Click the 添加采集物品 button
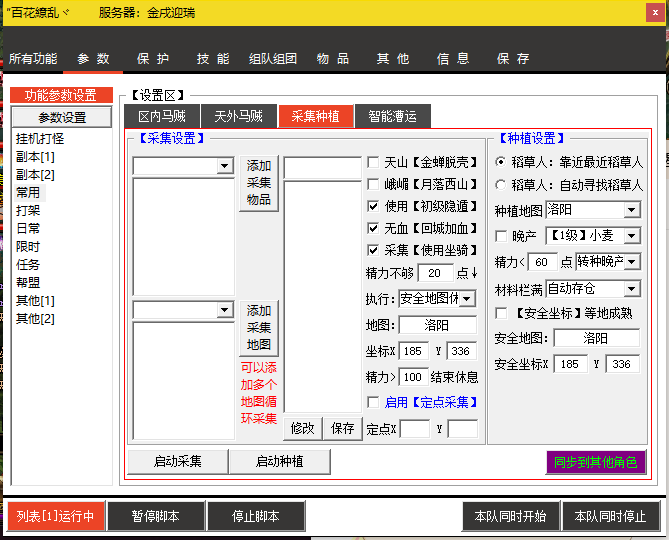The width and height of the screenshot is (669, 540). click(259, 183)
